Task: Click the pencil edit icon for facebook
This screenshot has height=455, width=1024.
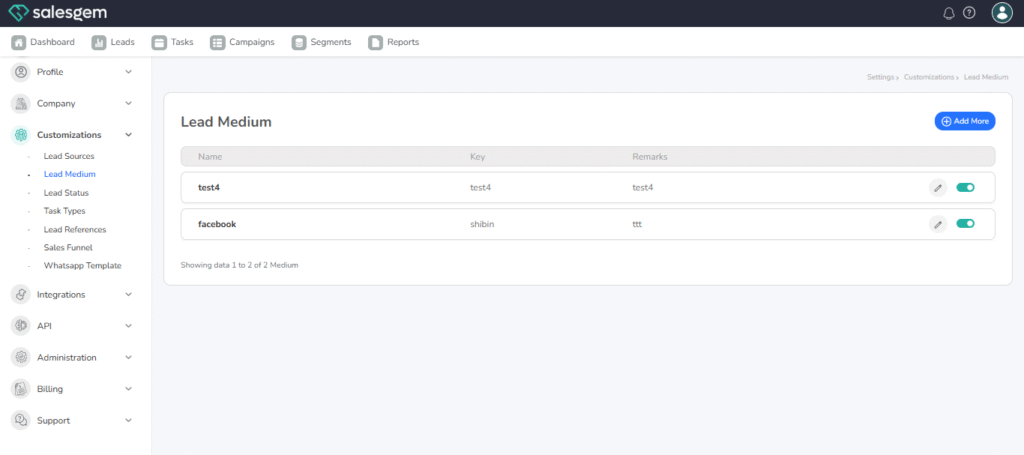Action: click(937, 224)
